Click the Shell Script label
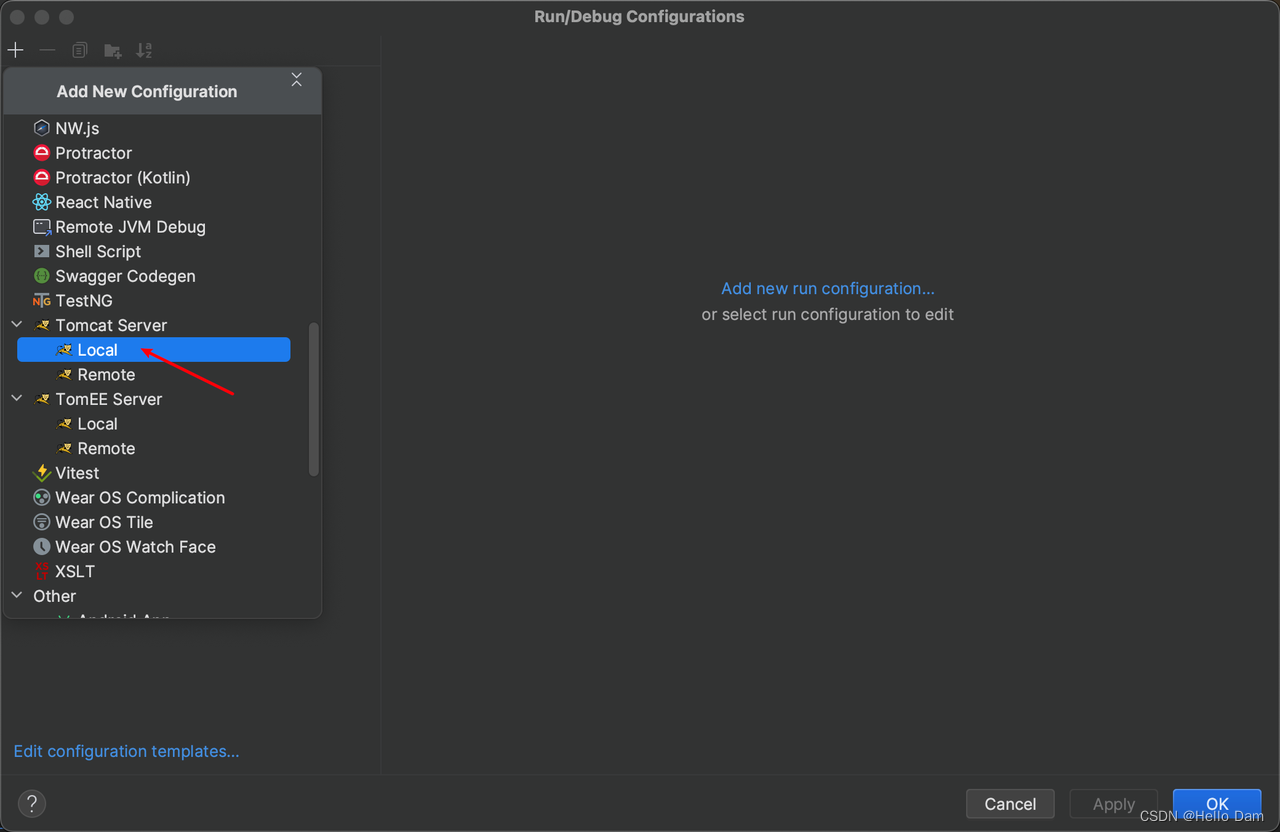 98,251
